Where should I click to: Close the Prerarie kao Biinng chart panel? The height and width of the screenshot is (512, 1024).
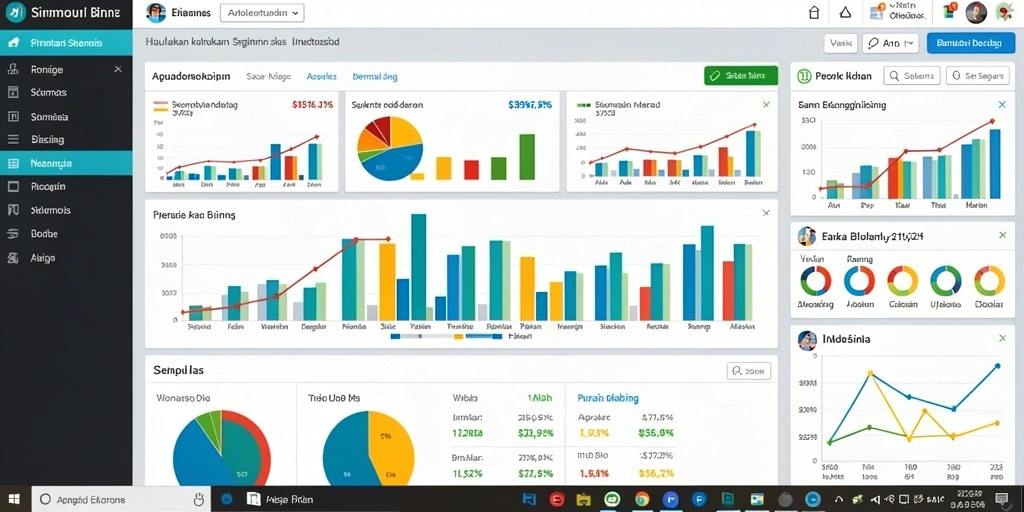click(x=766, y=213)
